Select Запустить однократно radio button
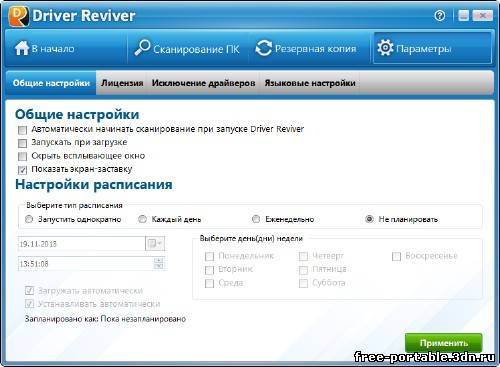500x367 pixels. 29,219
